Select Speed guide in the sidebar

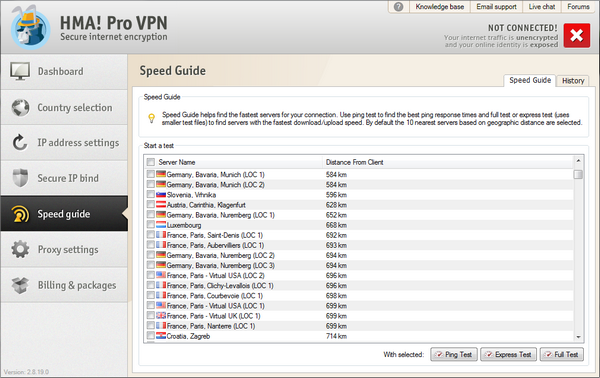[64, 214]
